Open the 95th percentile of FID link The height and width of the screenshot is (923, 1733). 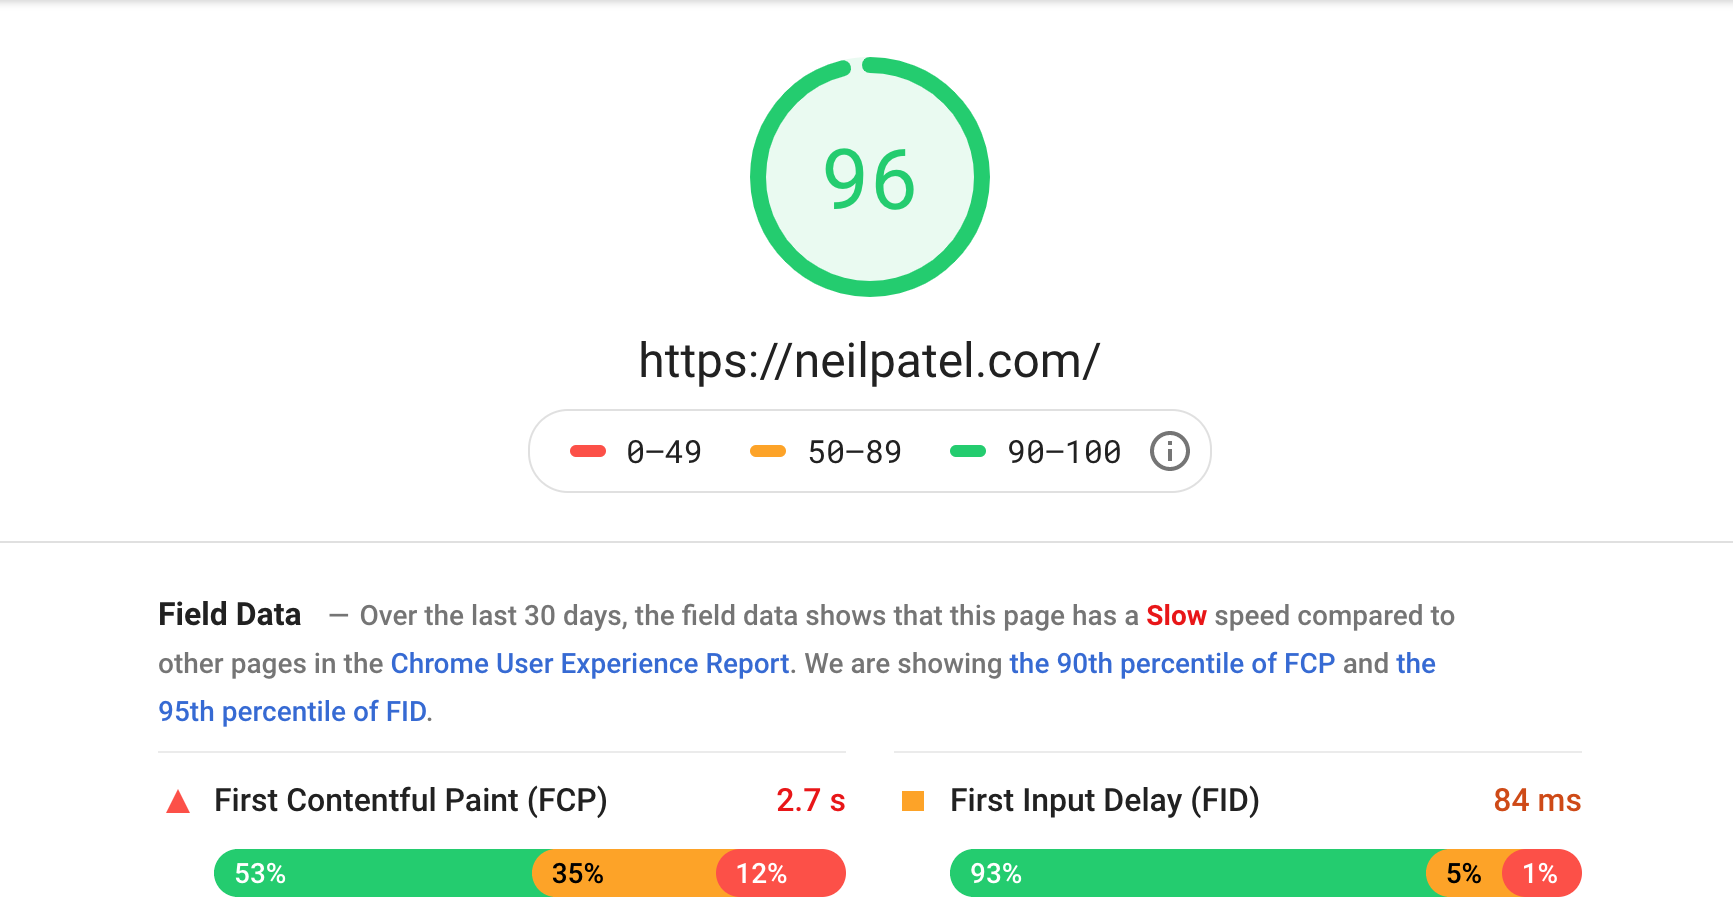click(293, 711)
